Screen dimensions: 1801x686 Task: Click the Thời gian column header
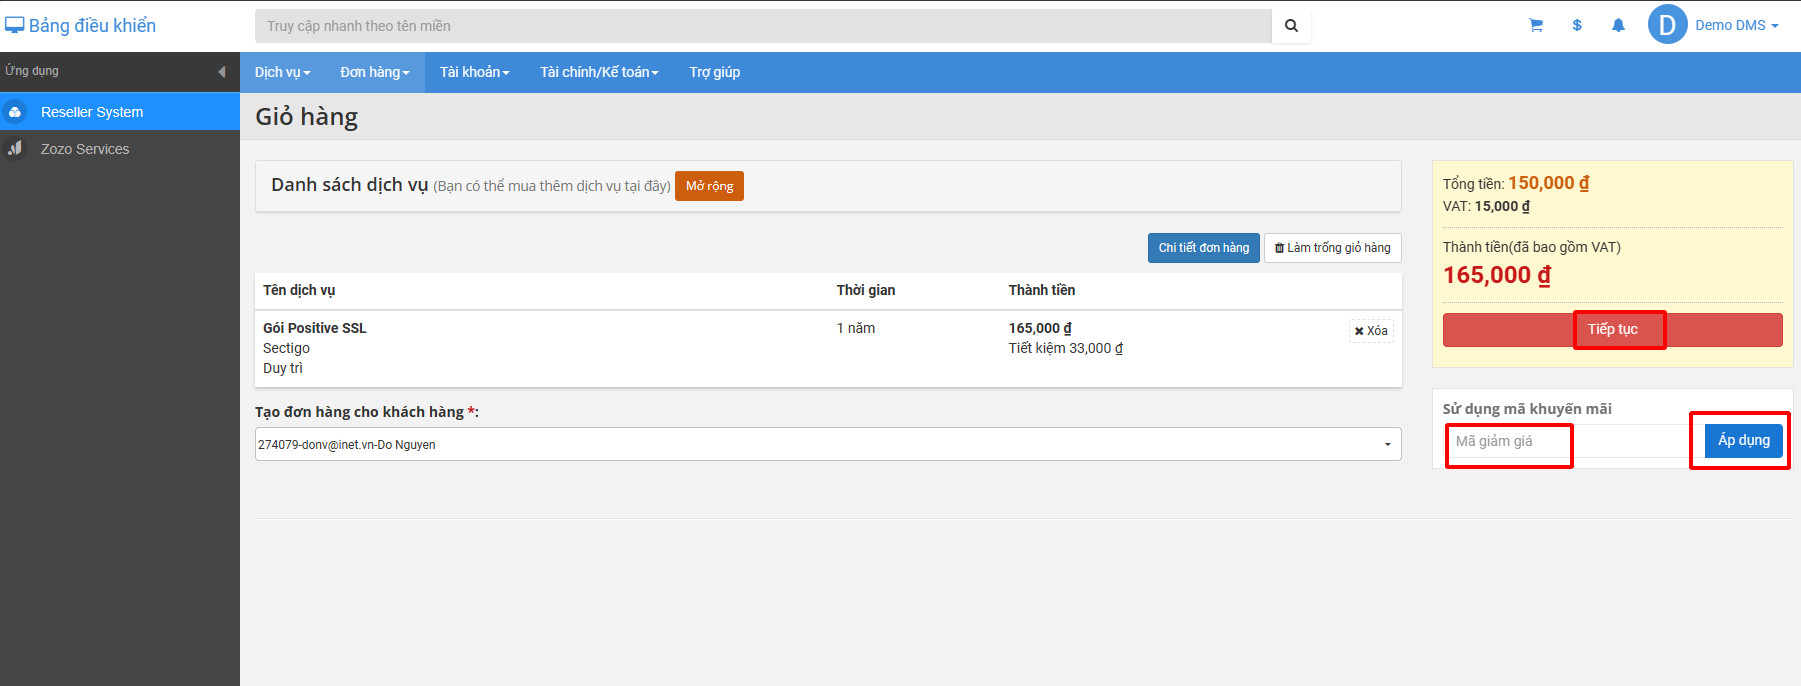[x=866, y=290]
